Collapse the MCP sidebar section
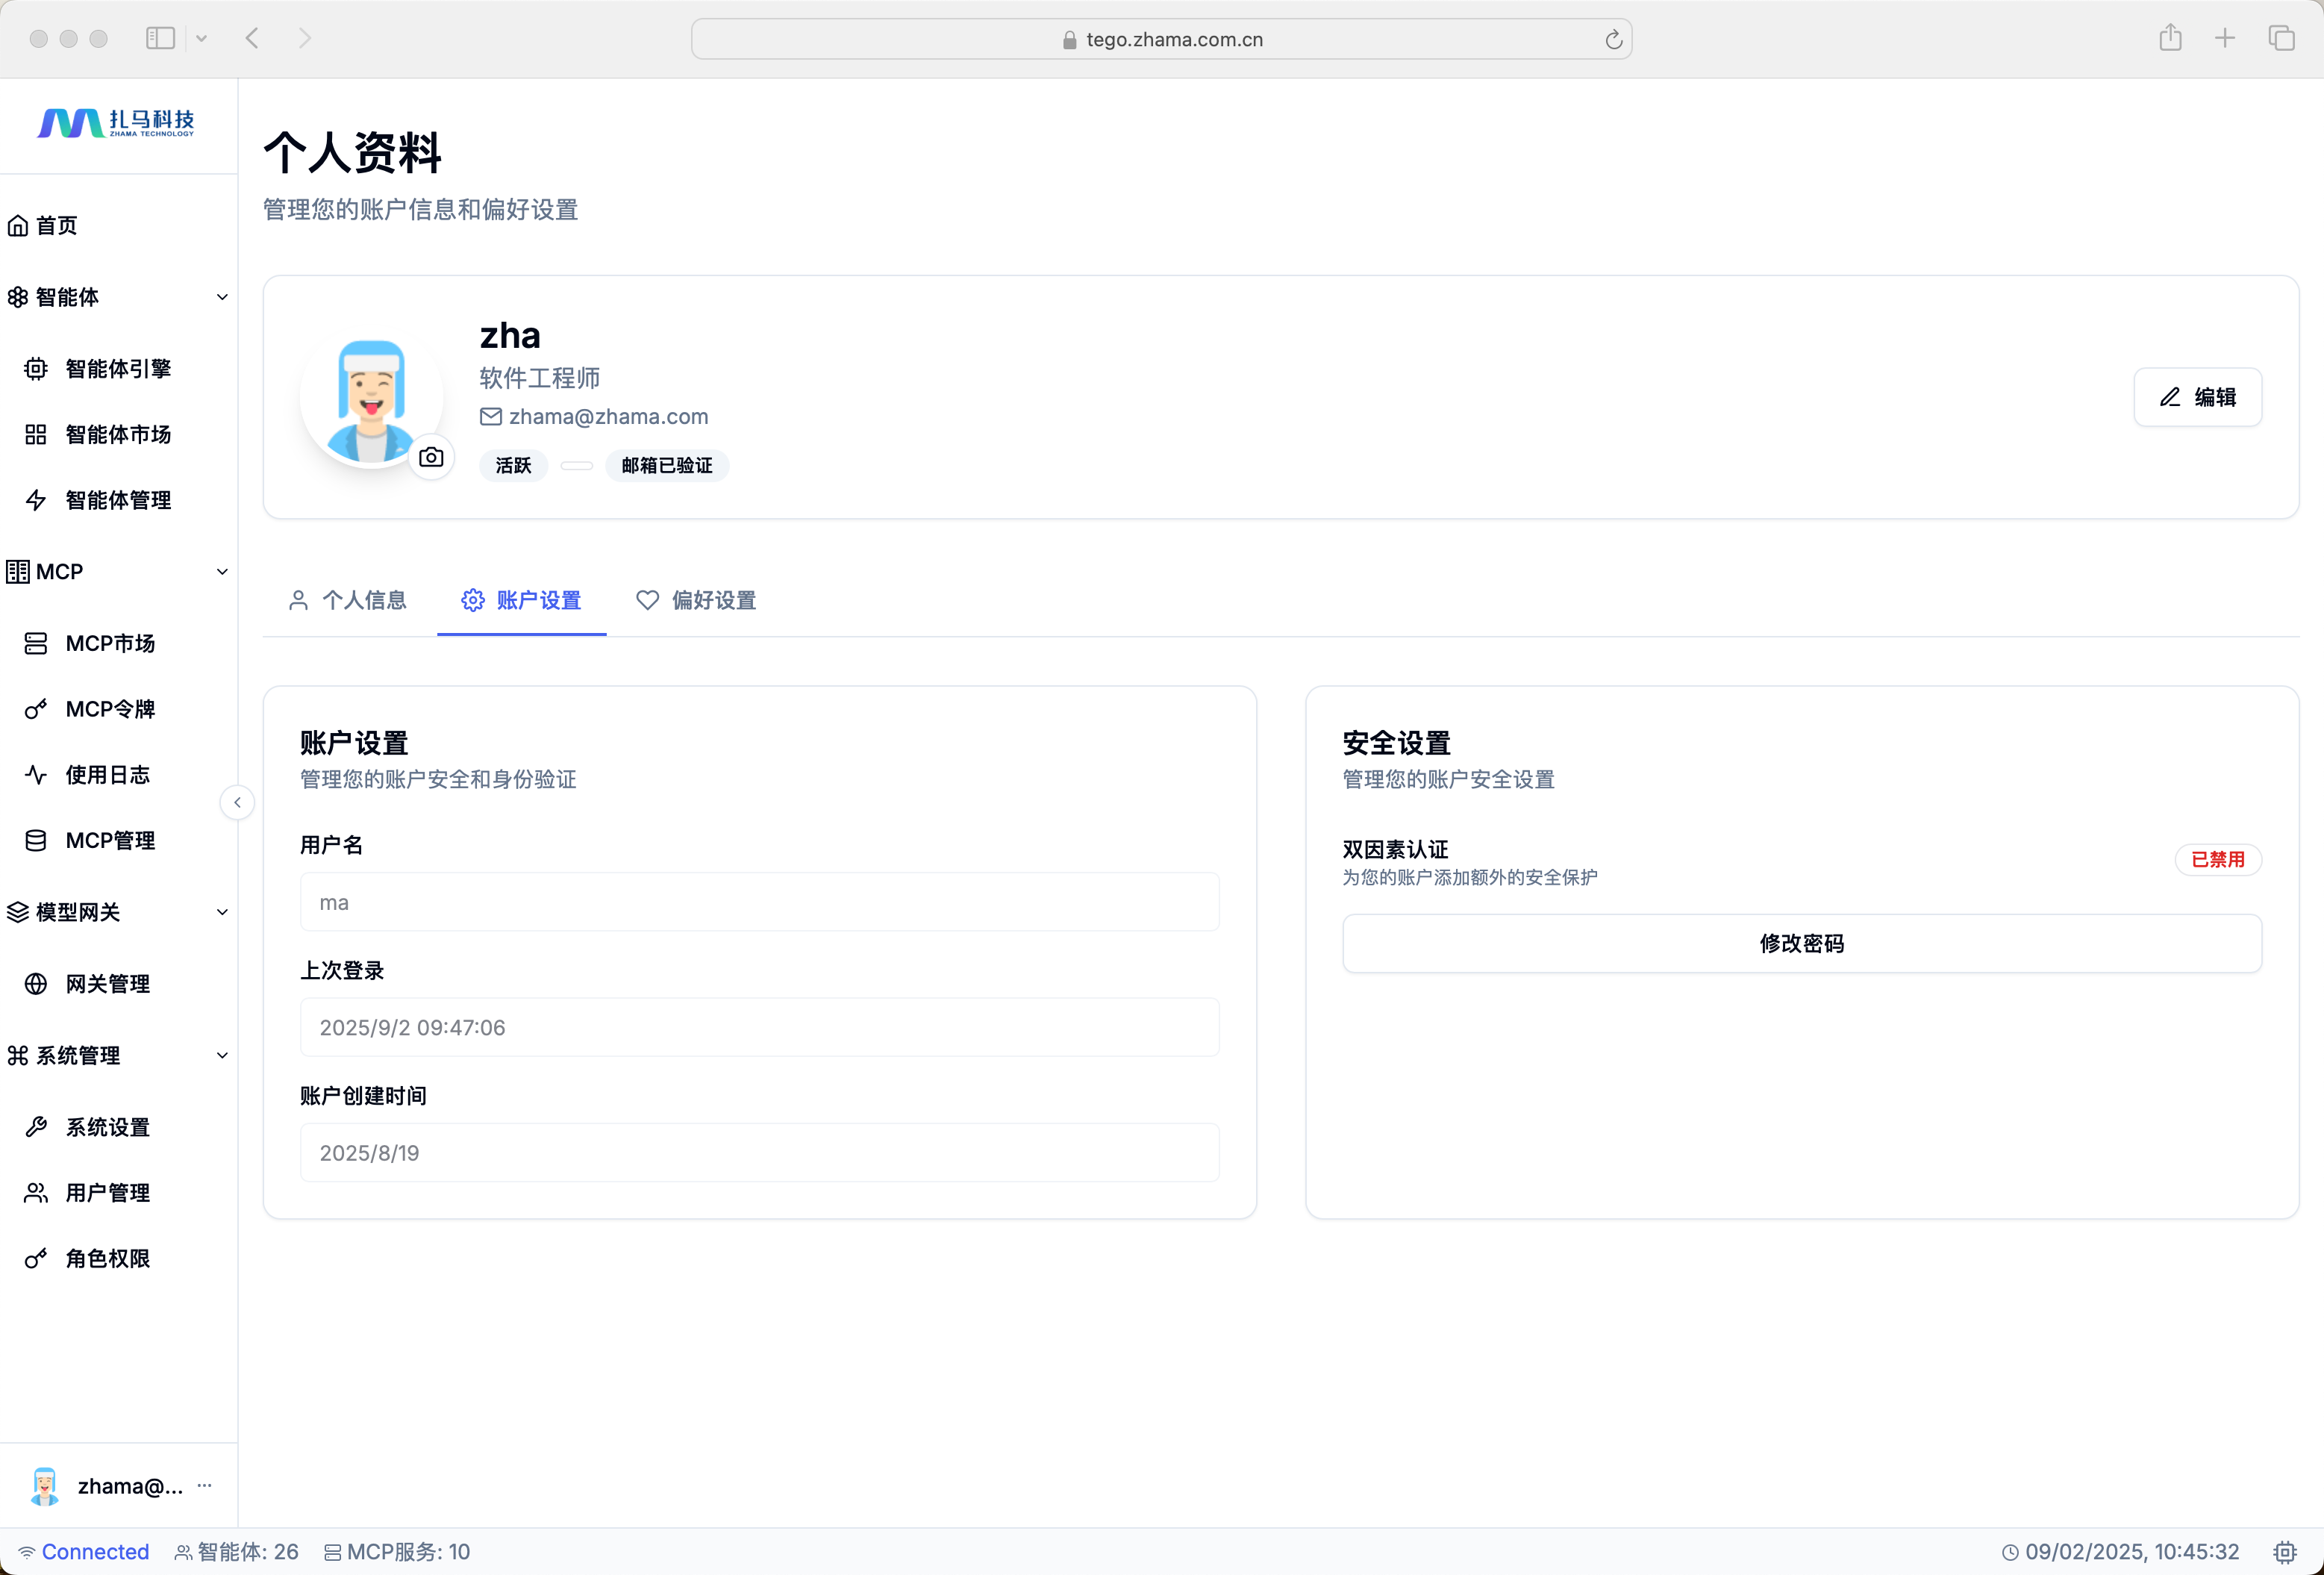Image resolution: width=2324 pixels, height=1575 pixels. click(x=222, y=572)
